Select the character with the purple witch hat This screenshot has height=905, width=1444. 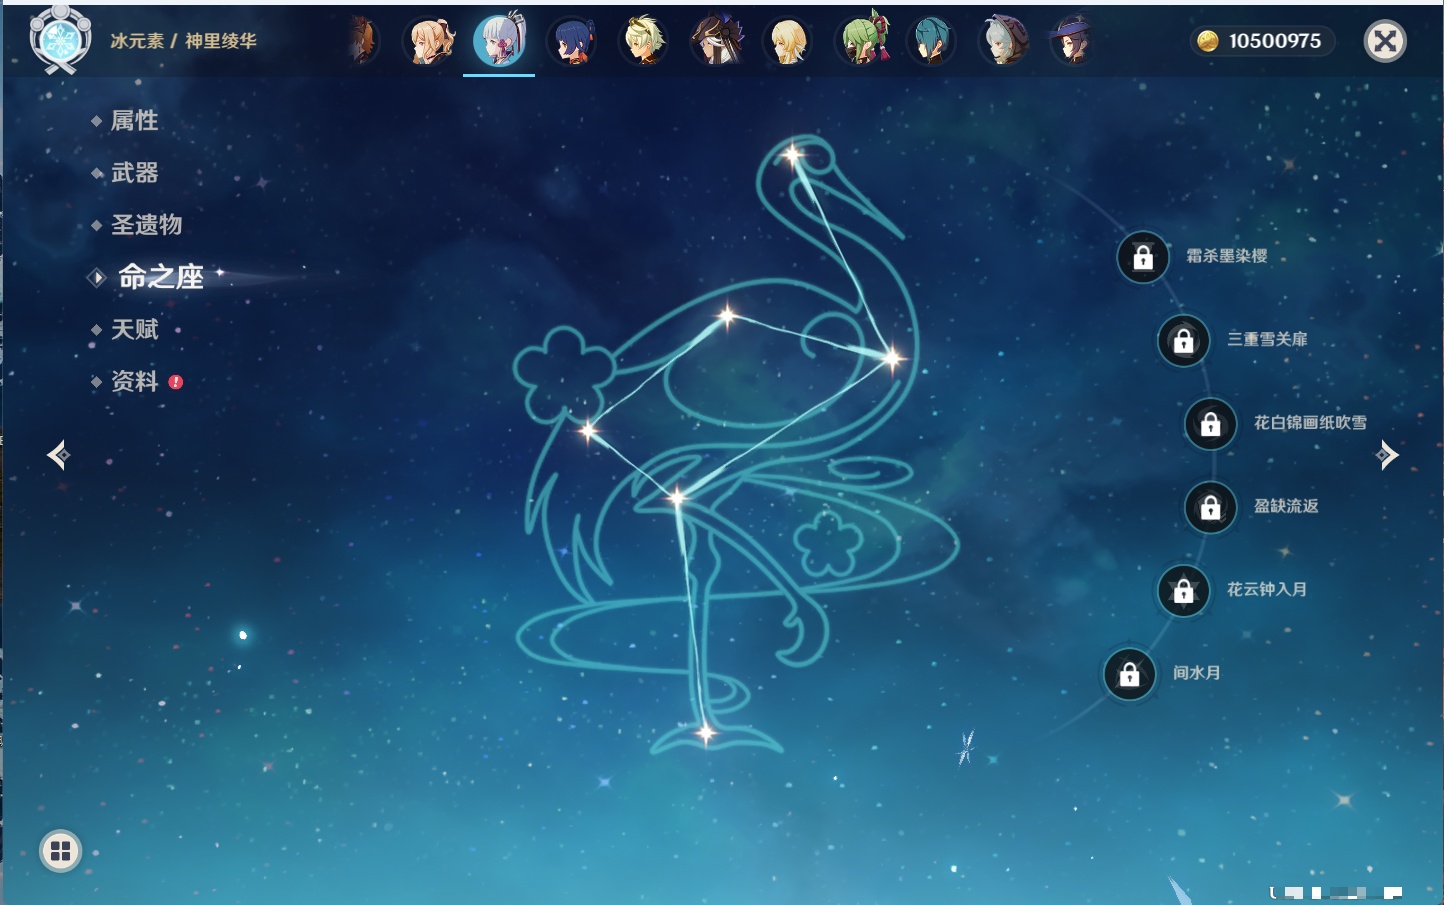pyautogui.click(x=1072, y=41)
